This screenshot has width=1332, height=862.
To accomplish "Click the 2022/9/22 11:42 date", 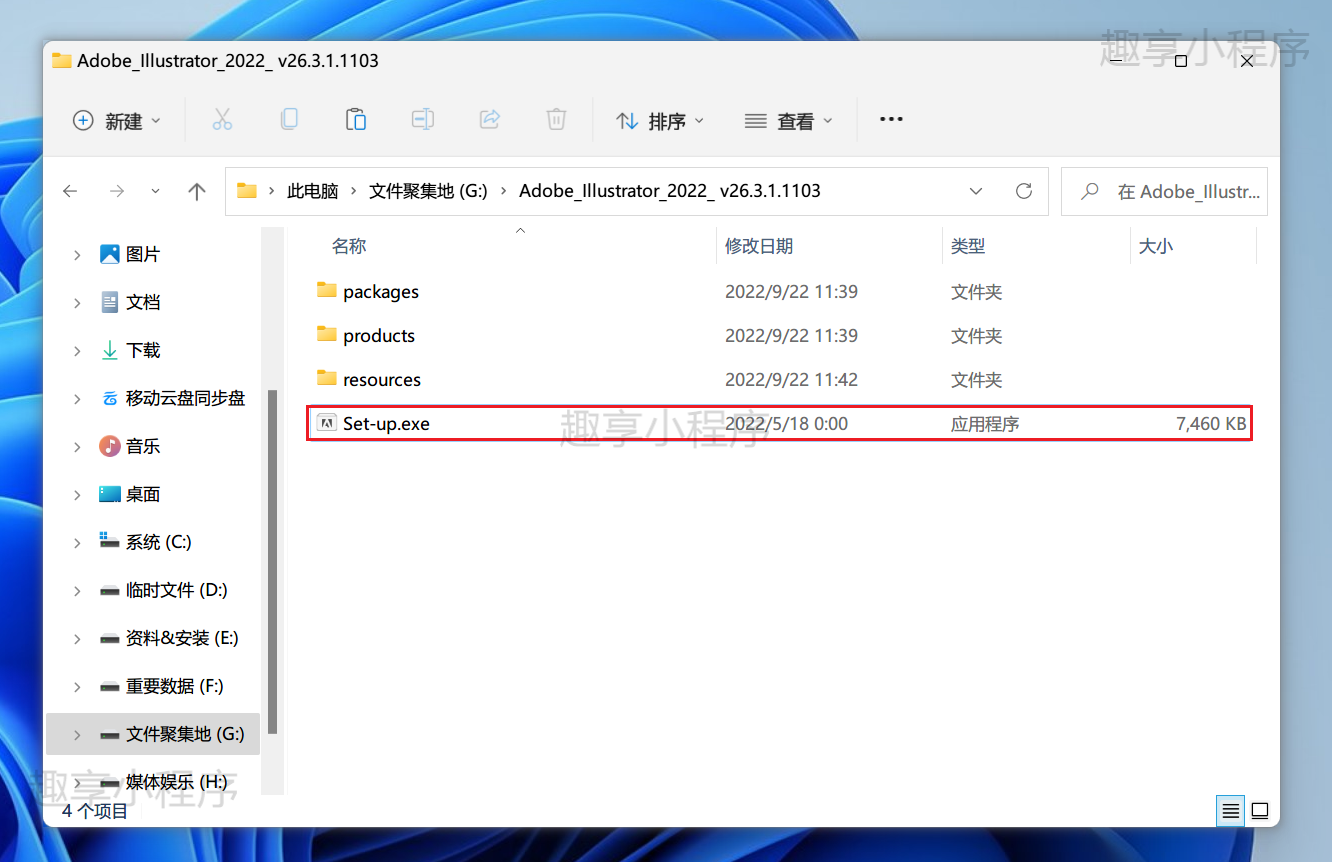I will (x=791, y=380).
